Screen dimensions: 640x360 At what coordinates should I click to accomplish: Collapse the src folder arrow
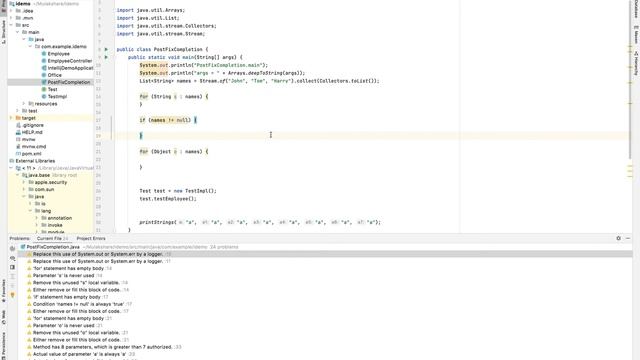click(x=11, y=25)
